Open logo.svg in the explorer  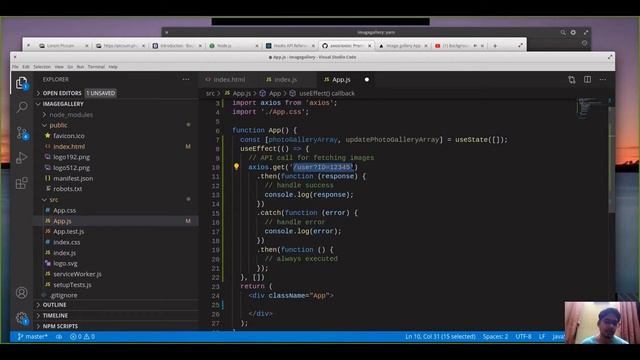[65, 263]
